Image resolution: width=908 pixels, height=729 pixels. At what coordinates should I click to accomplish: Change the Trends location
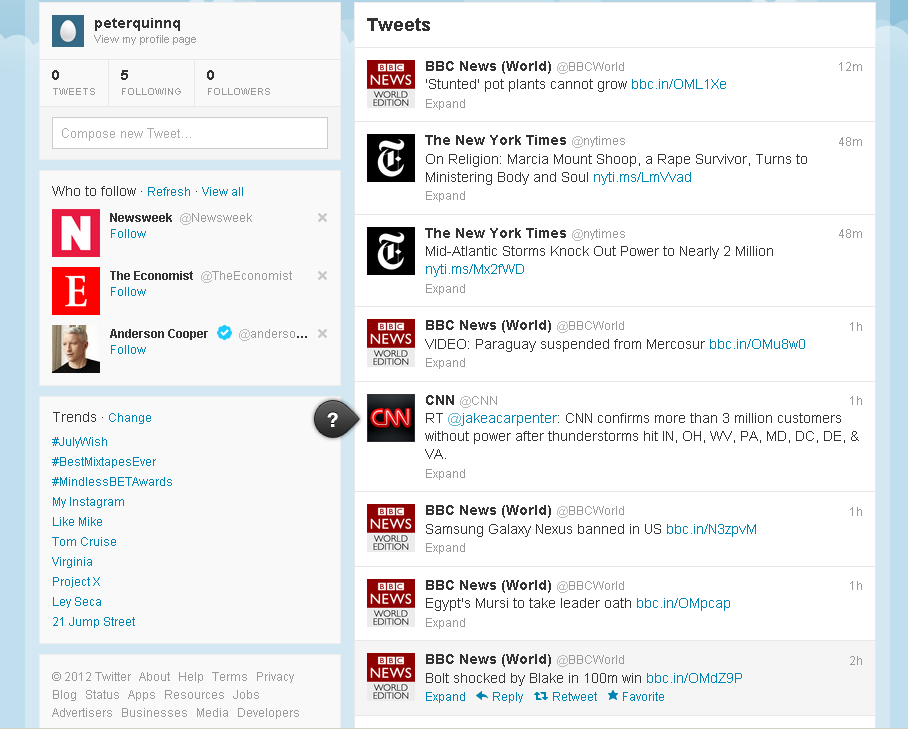130,417
